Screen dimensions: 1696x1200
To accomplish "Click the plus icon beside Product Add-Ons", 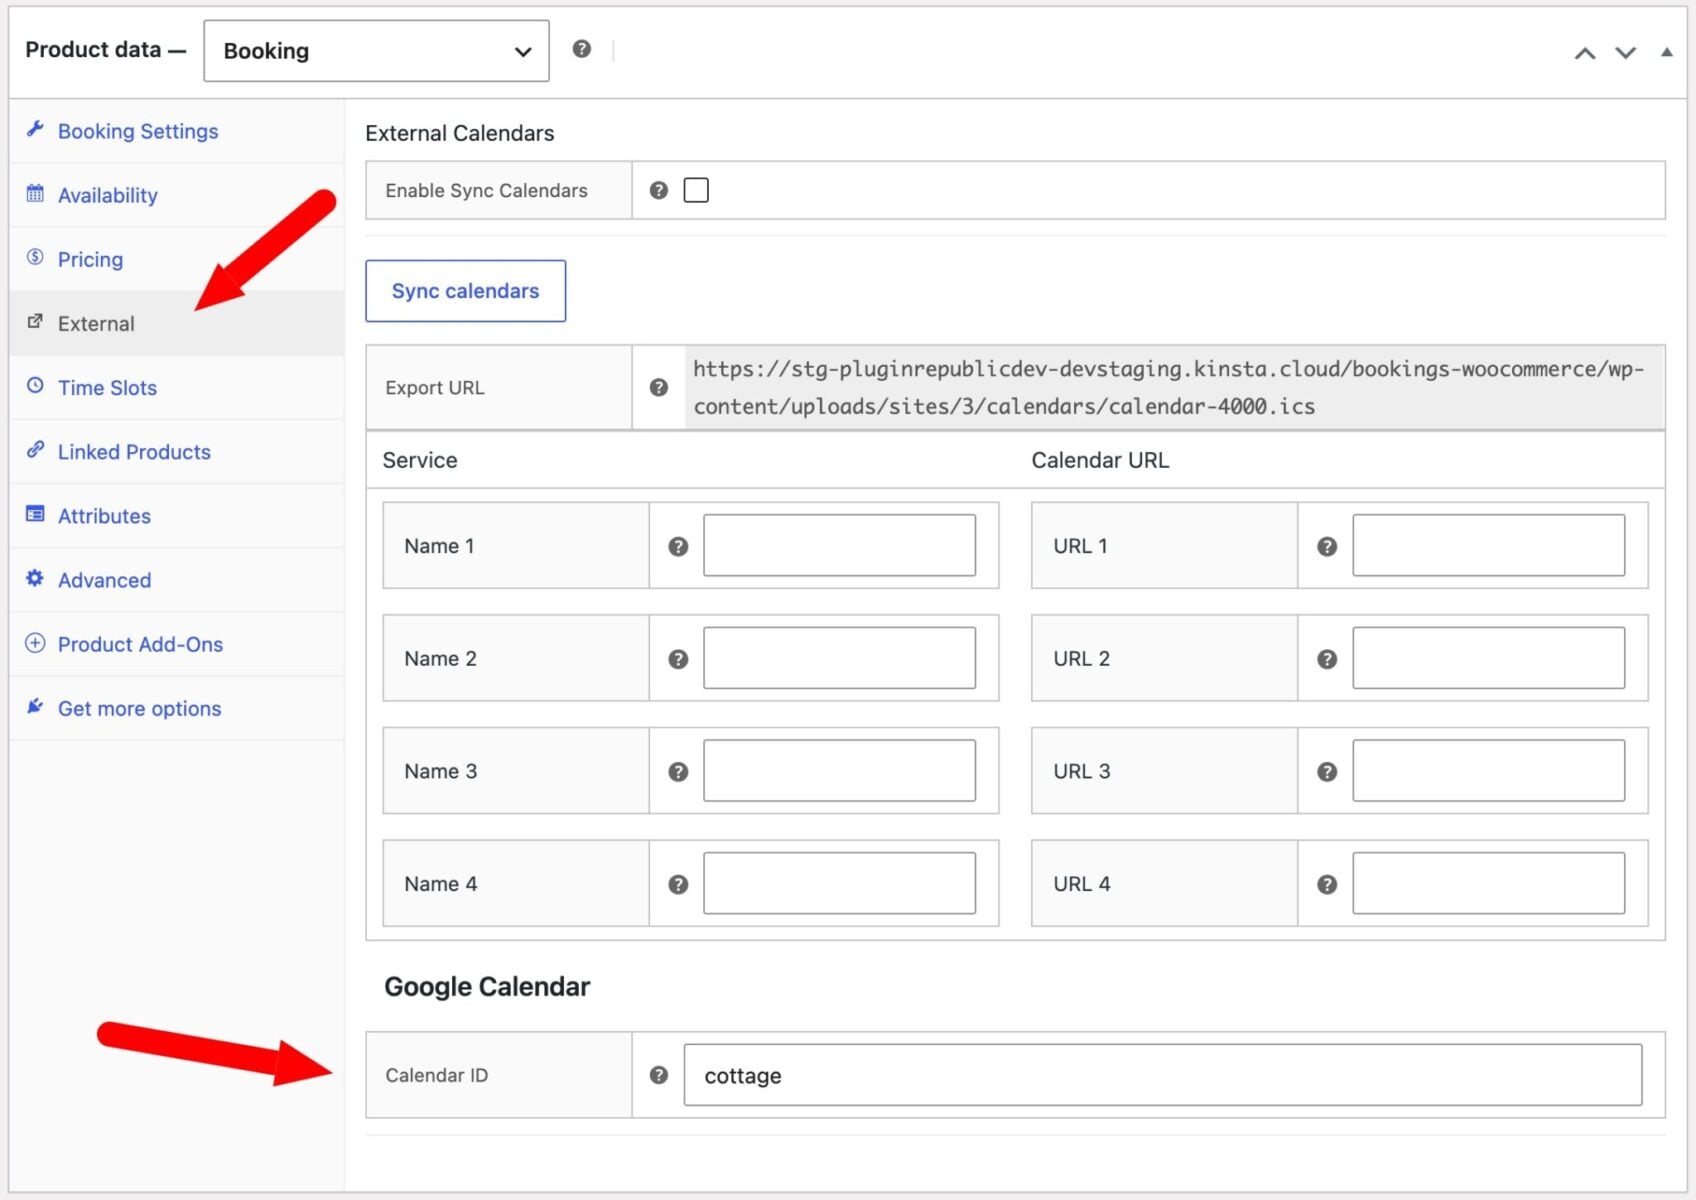I will click(x=35, y=643).
